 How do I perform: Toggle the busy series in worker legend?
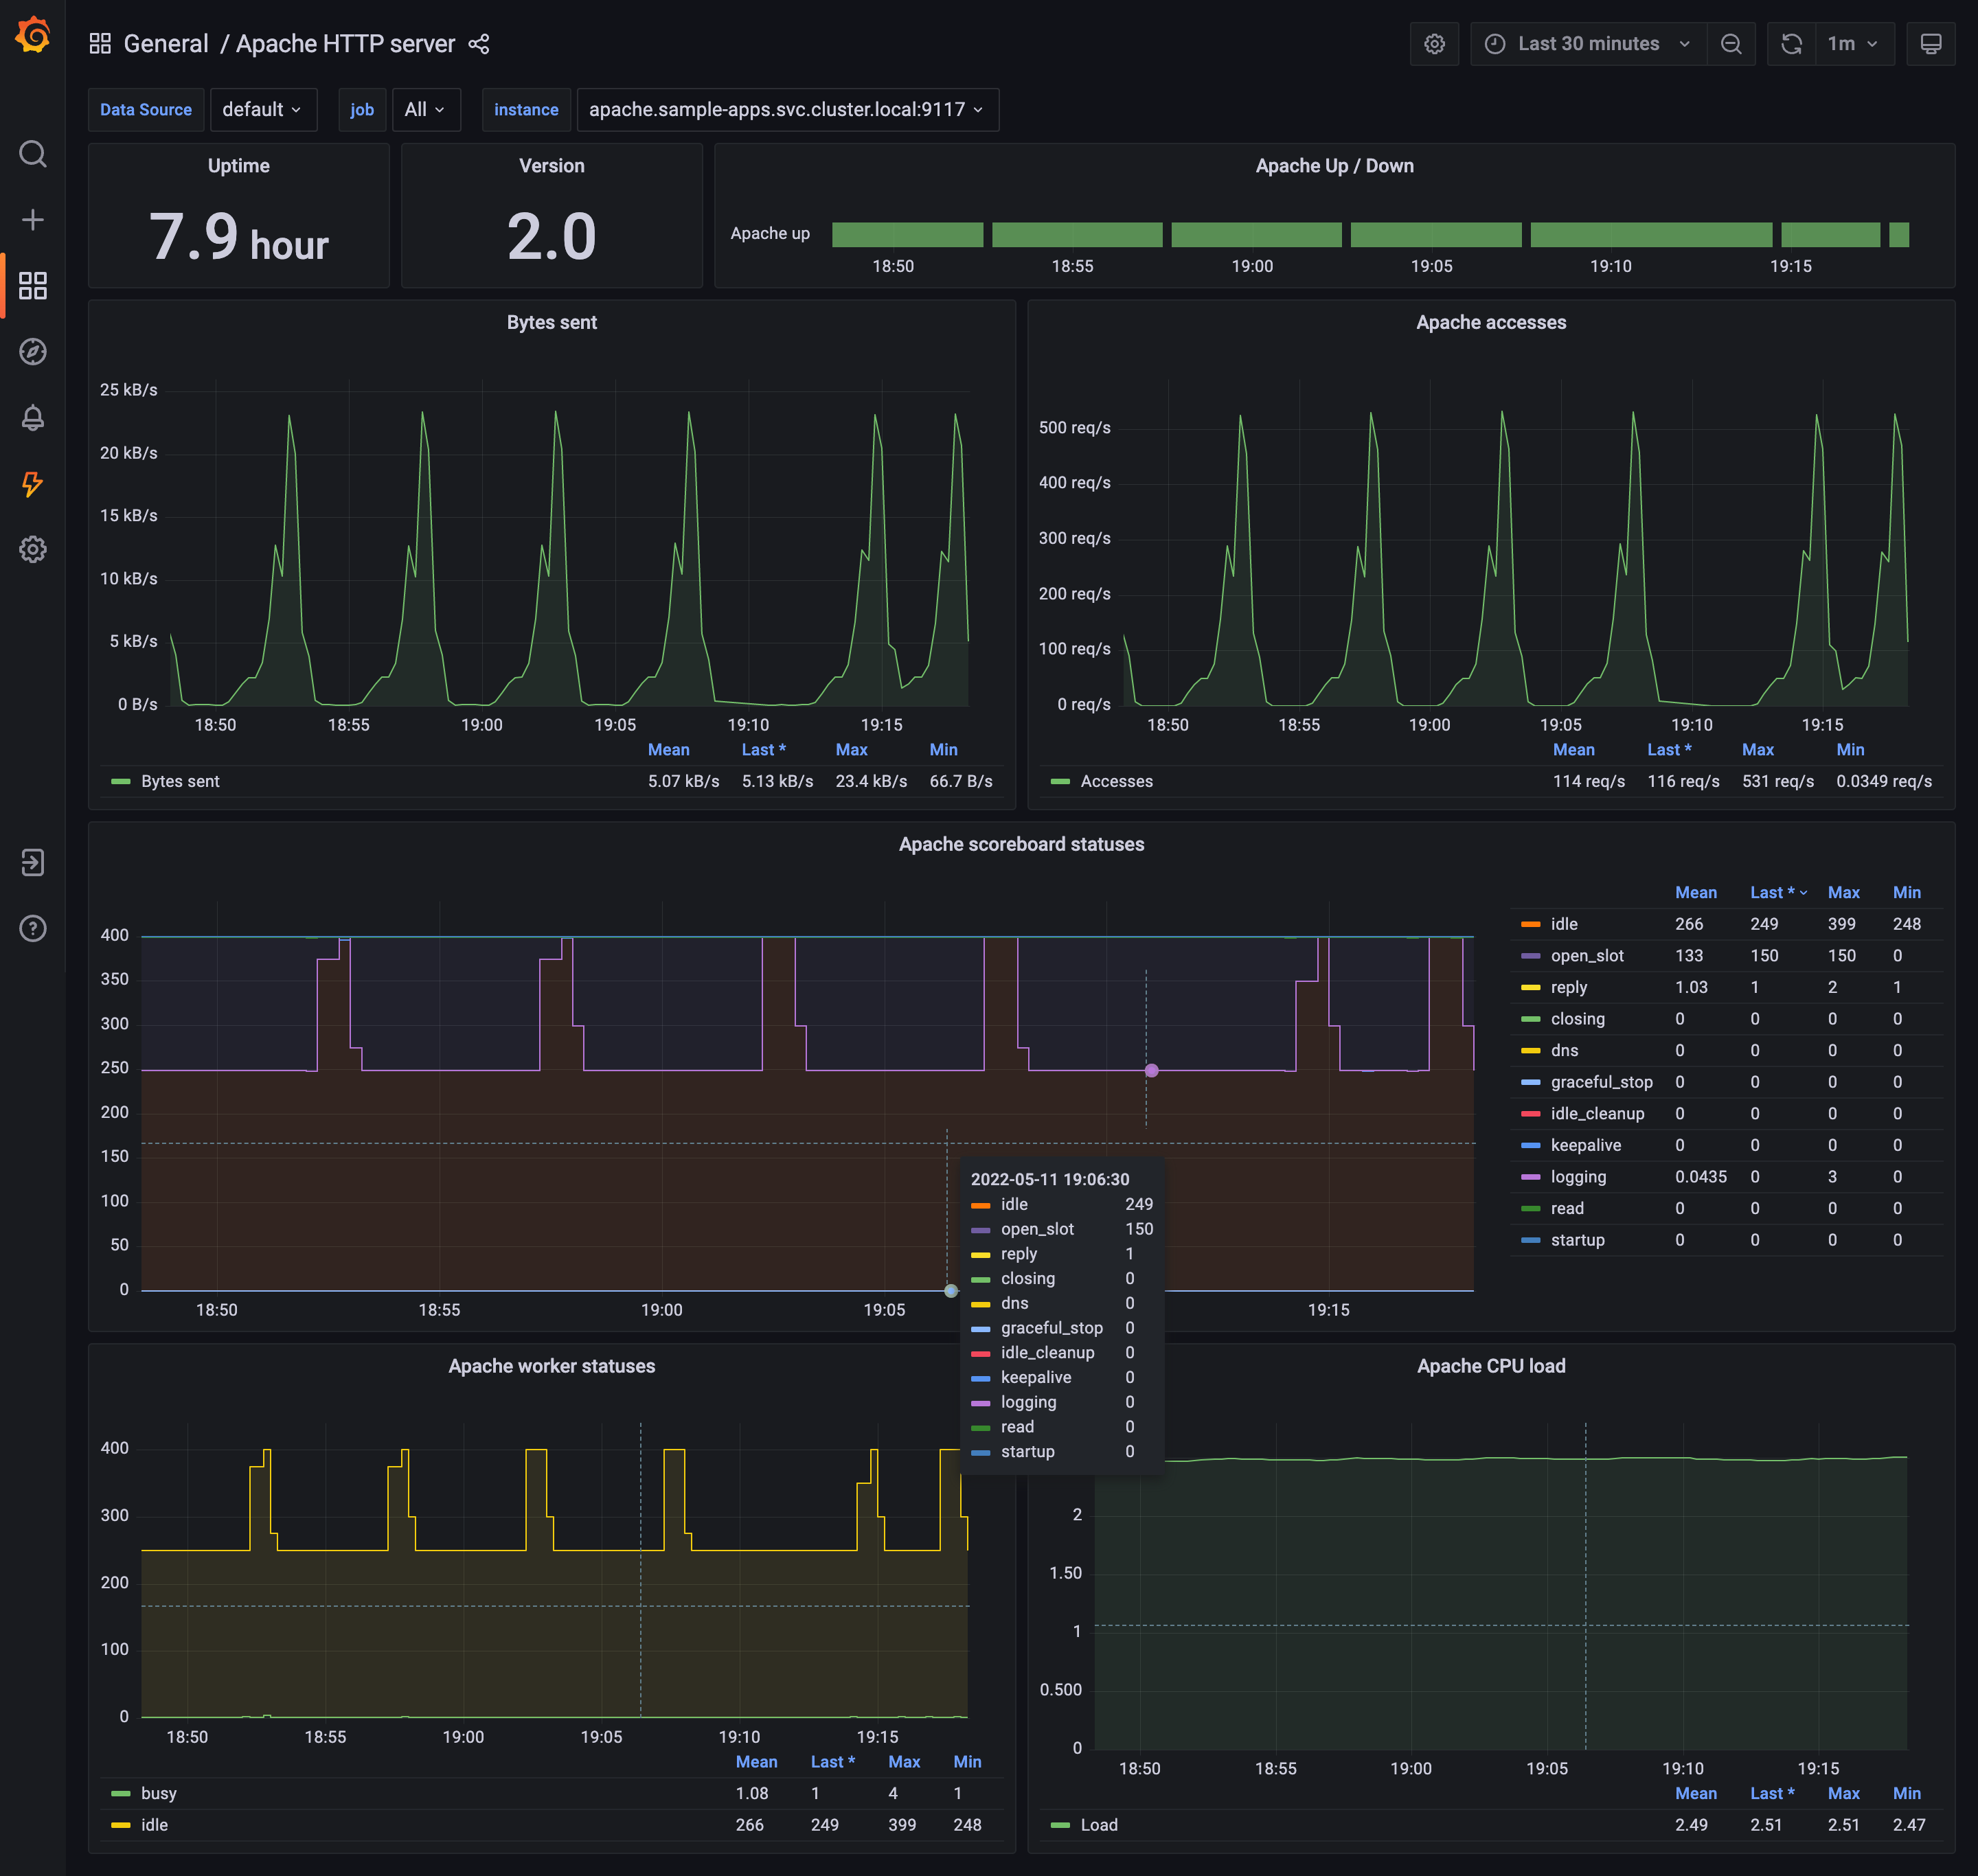(158, 1793)
